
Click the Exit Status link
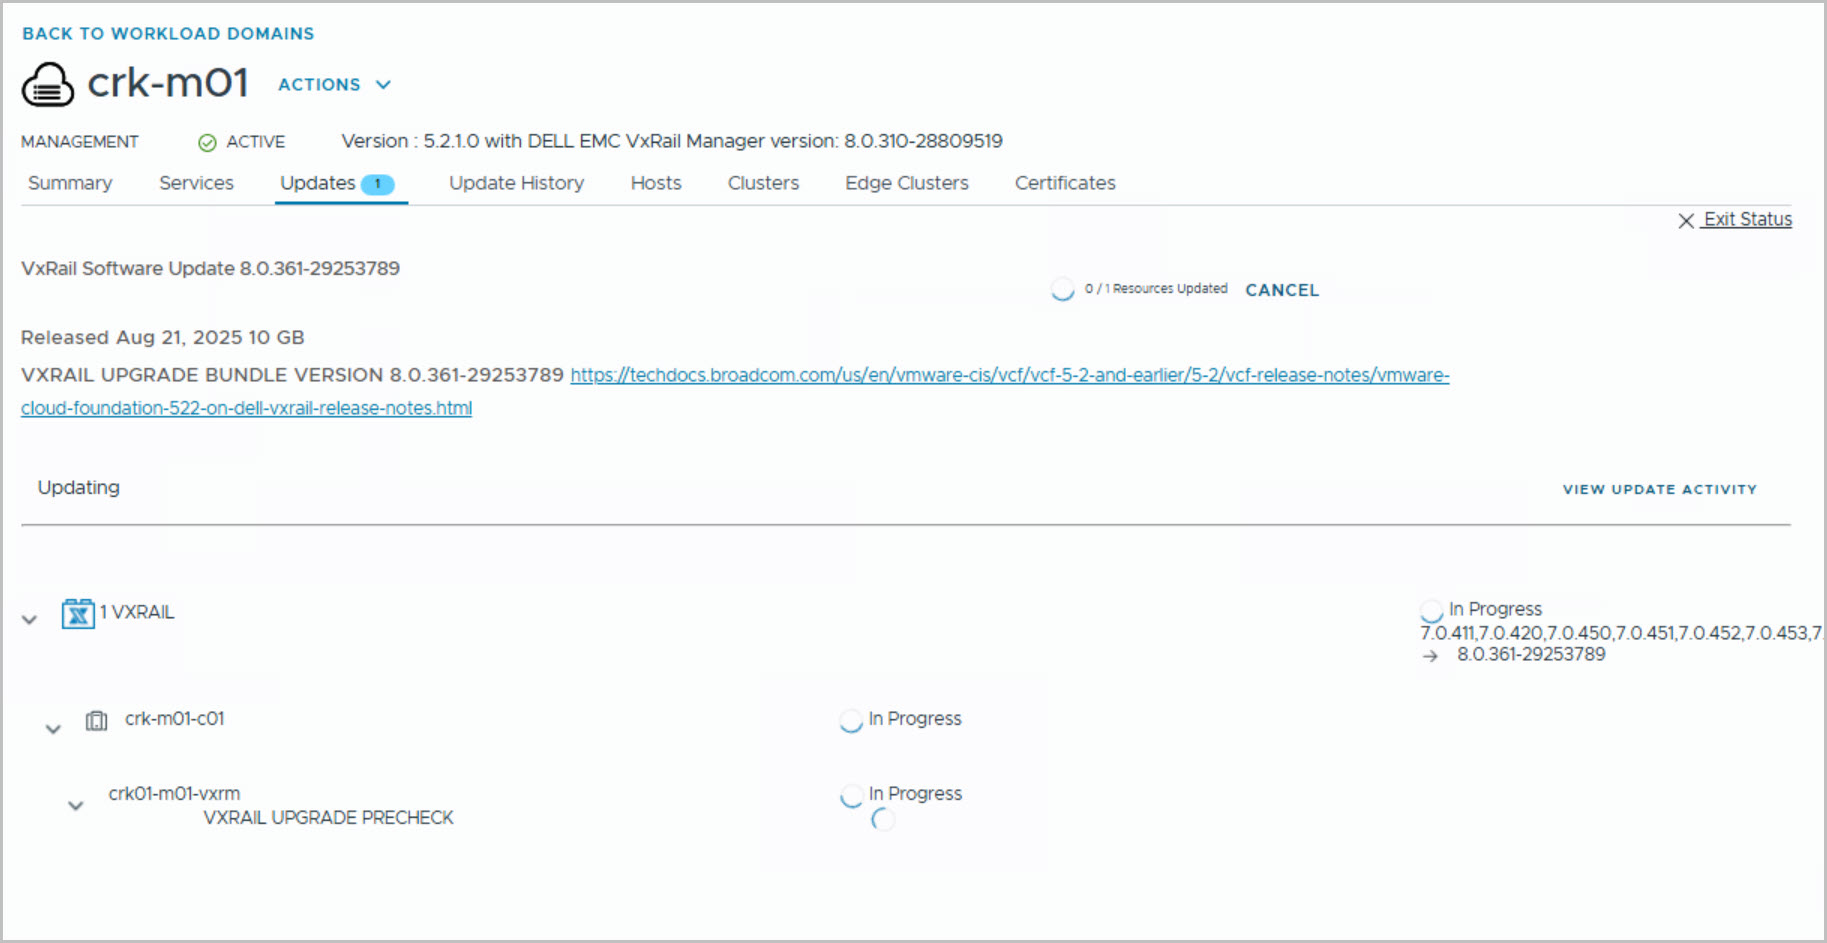tap(1747, 219)
